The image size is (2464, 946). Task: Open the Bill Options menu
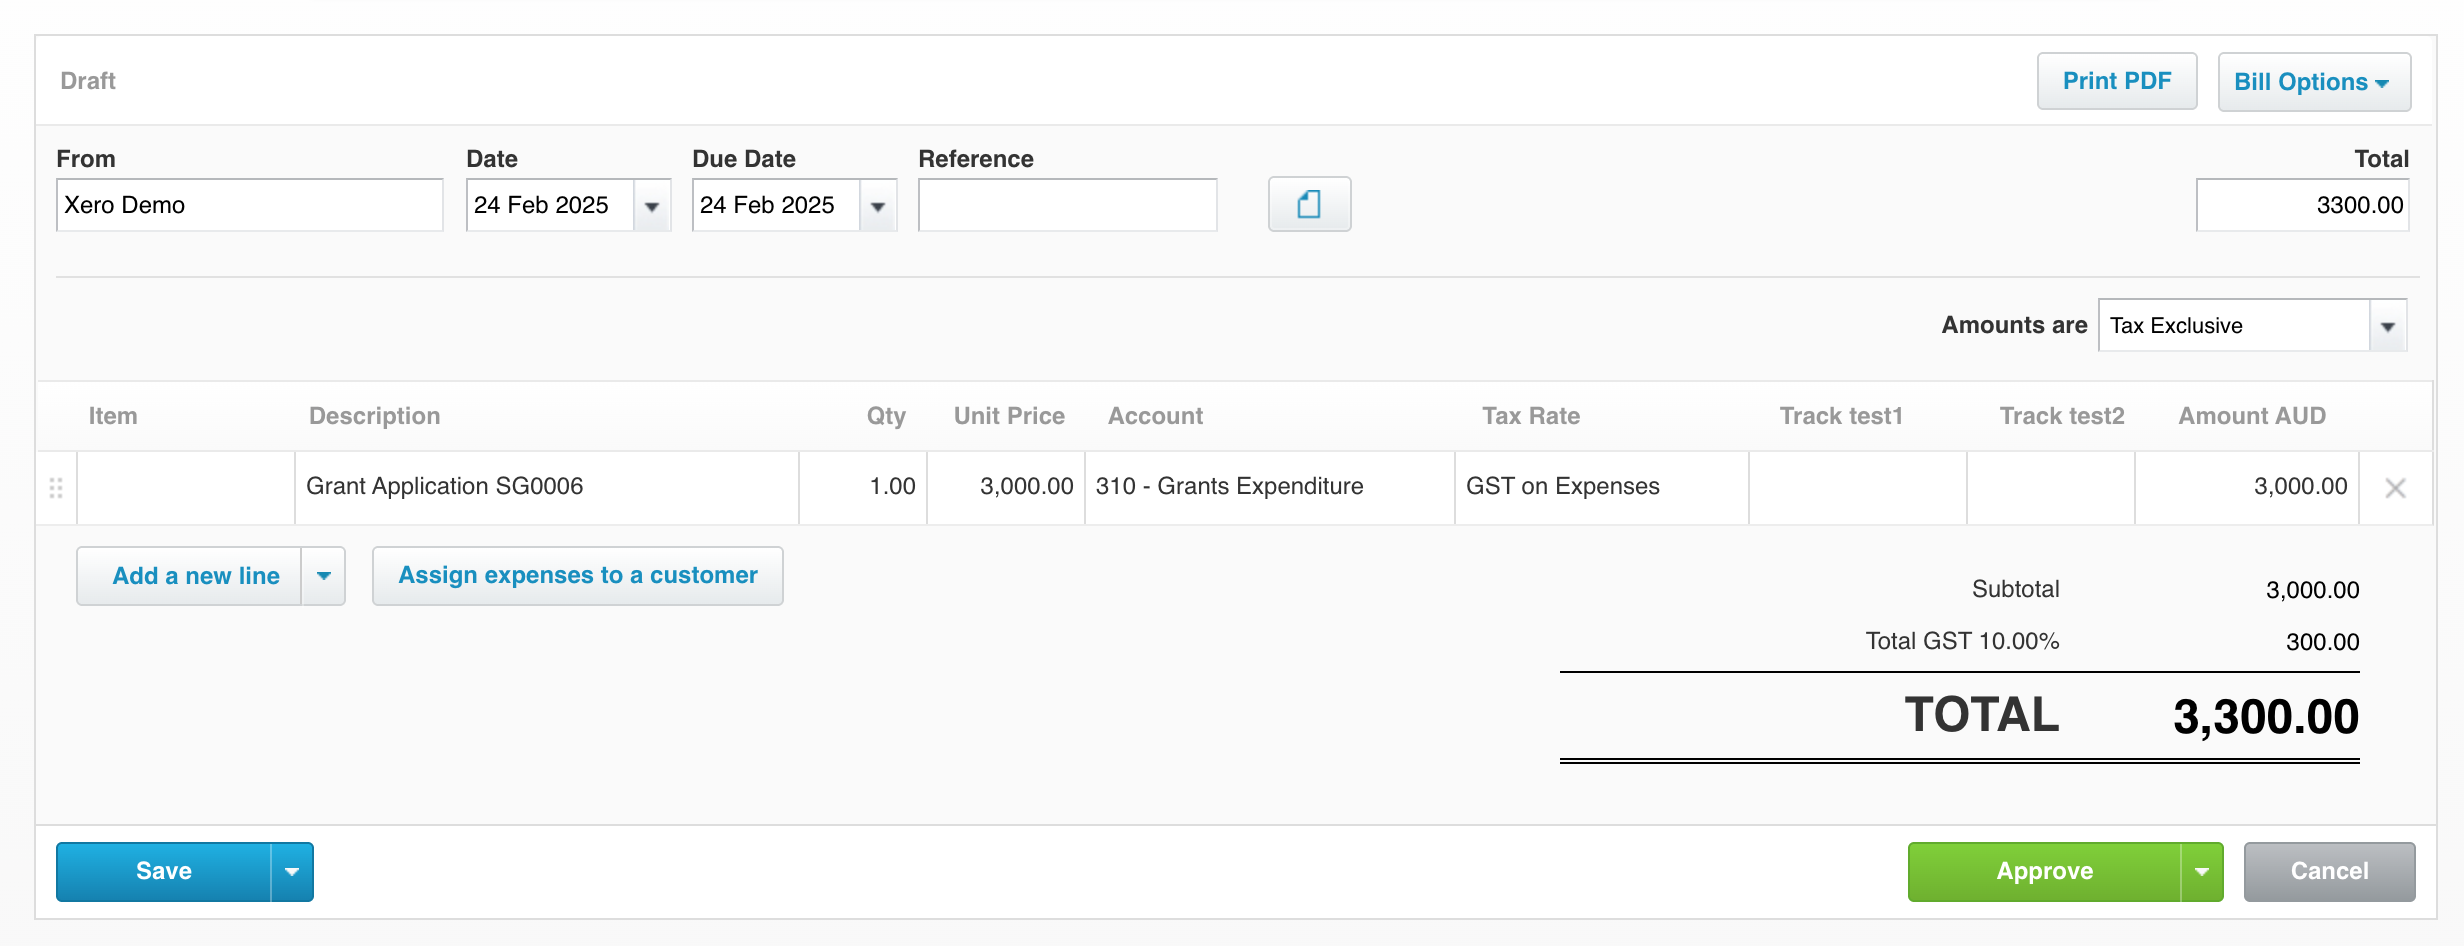pos(2313,82)
